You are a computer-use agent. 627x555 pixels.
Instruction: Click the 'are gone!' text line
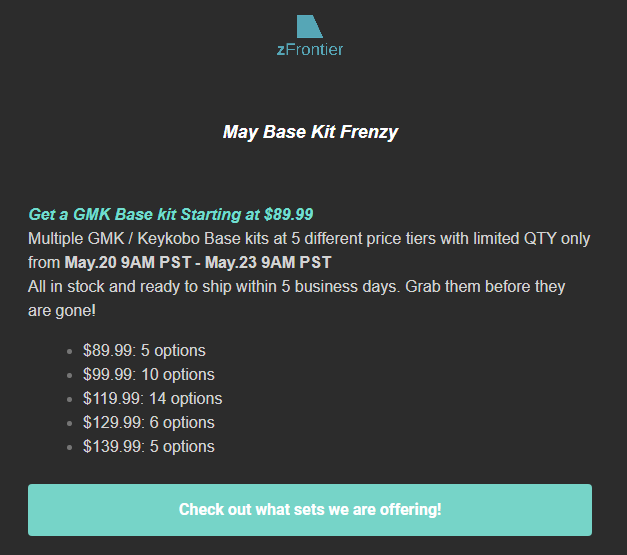pos(62,311)
